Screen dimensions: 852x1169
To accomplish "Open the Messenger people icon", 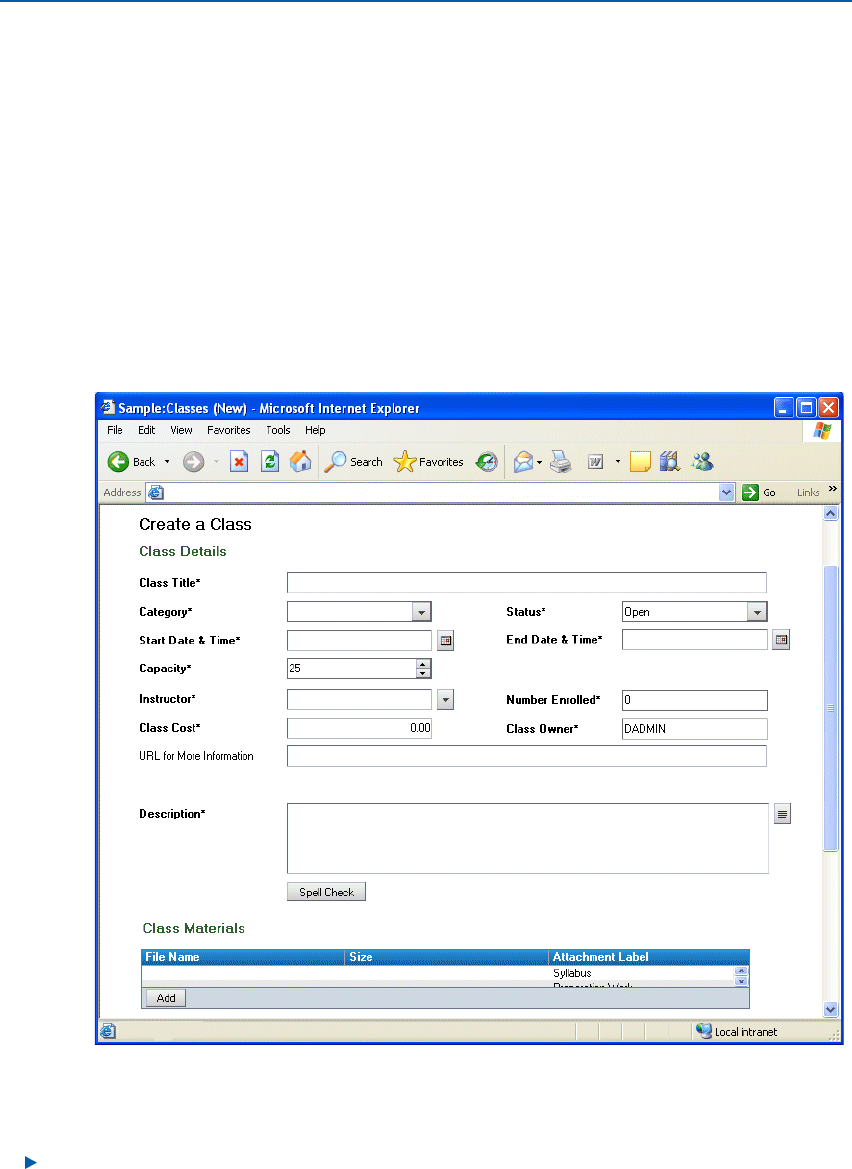I will tap(702, 462).
